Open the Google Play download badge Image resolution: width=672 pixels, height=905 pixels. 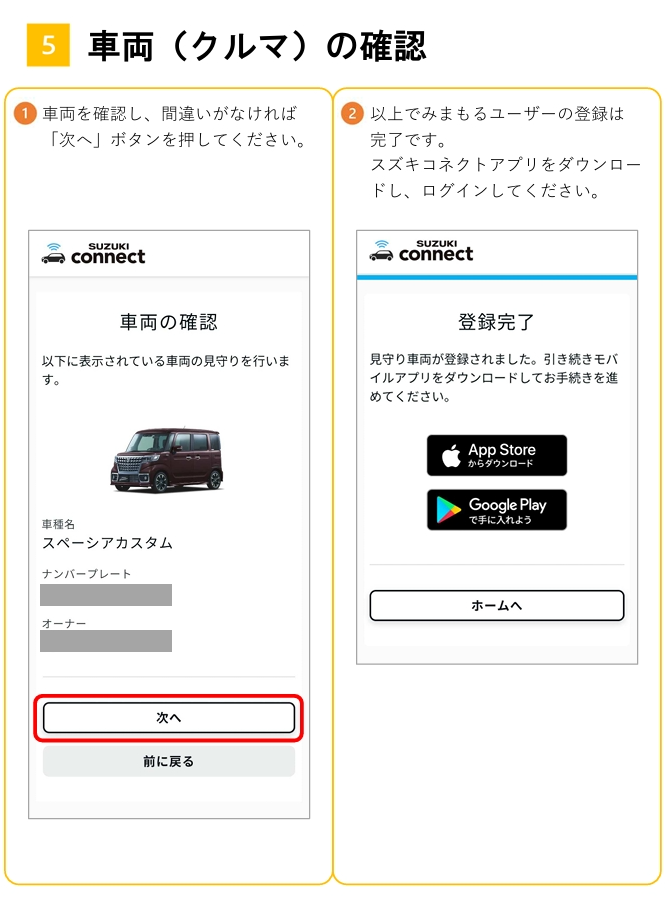point(496,510)
